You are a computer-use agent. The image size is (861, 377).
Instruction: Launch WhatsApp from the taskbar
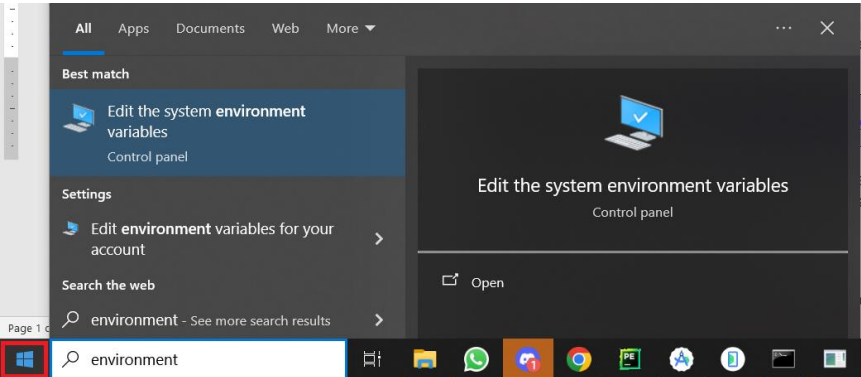pos(476,359)
